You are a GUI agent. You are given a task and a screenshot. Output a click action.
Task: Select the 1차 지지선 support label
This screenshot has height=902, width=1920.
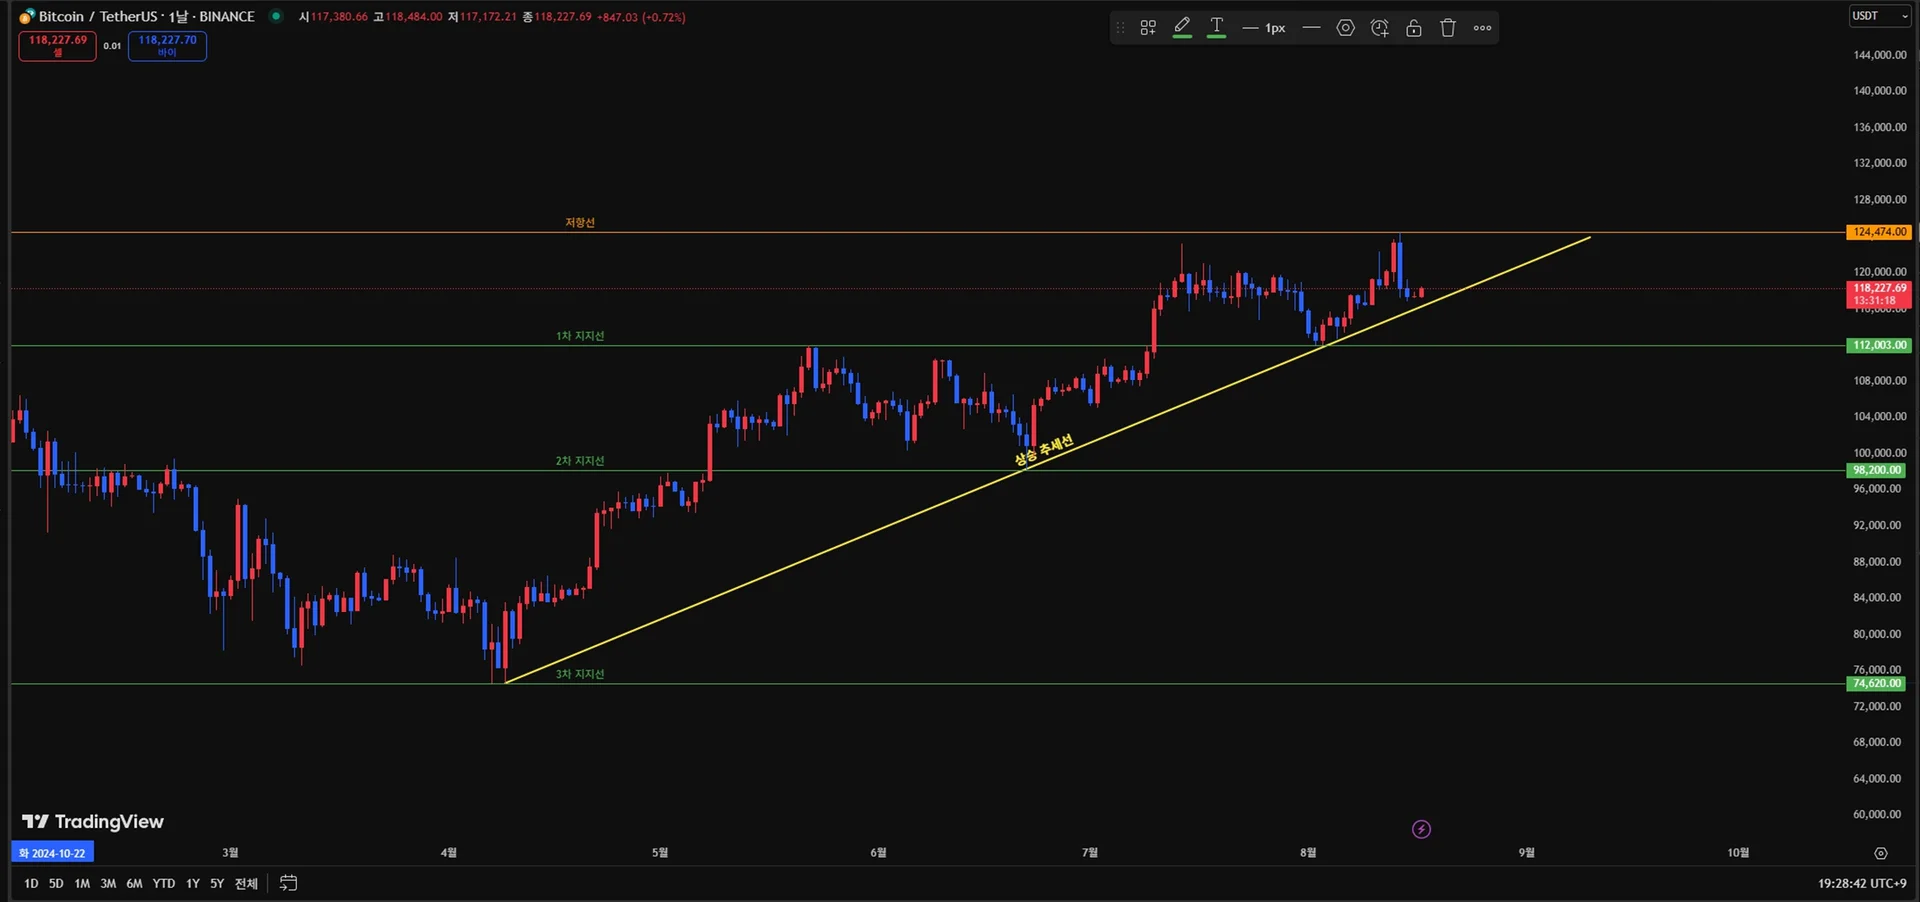tap(580, 336)
